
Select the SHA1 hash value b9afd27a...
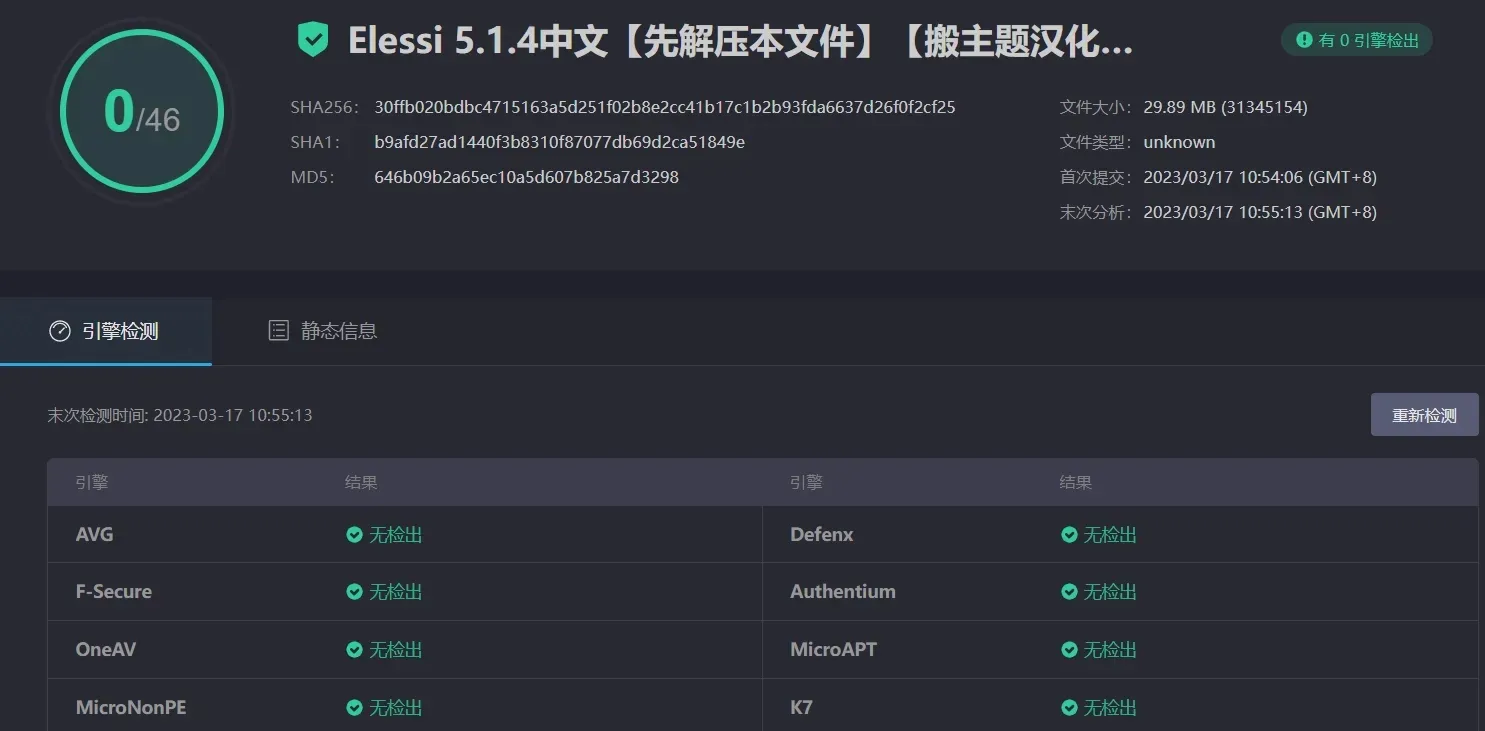559,142
